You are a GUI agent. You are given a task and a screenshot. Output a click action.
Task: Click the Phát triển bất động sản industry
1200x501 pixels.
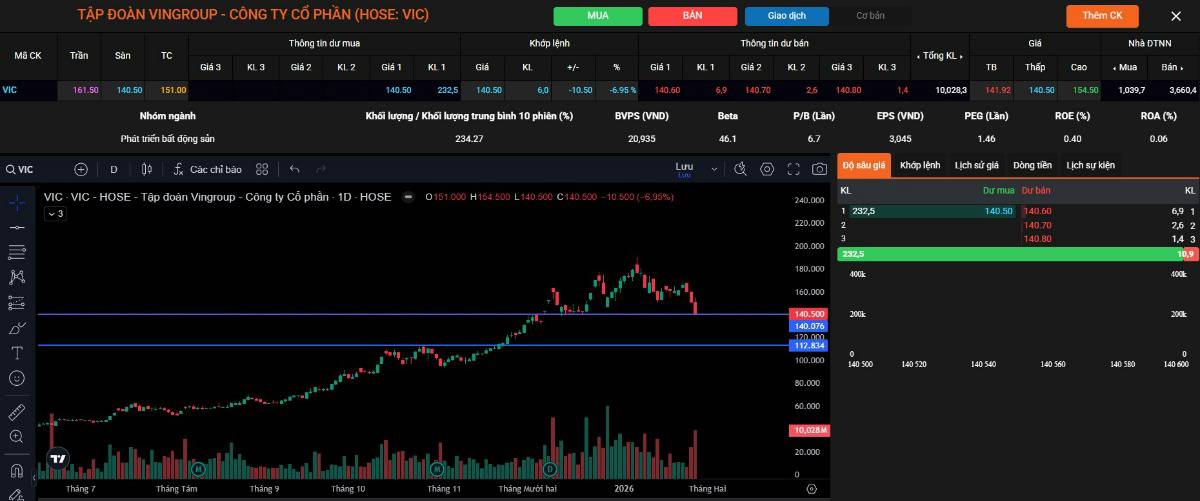[168, 138]
